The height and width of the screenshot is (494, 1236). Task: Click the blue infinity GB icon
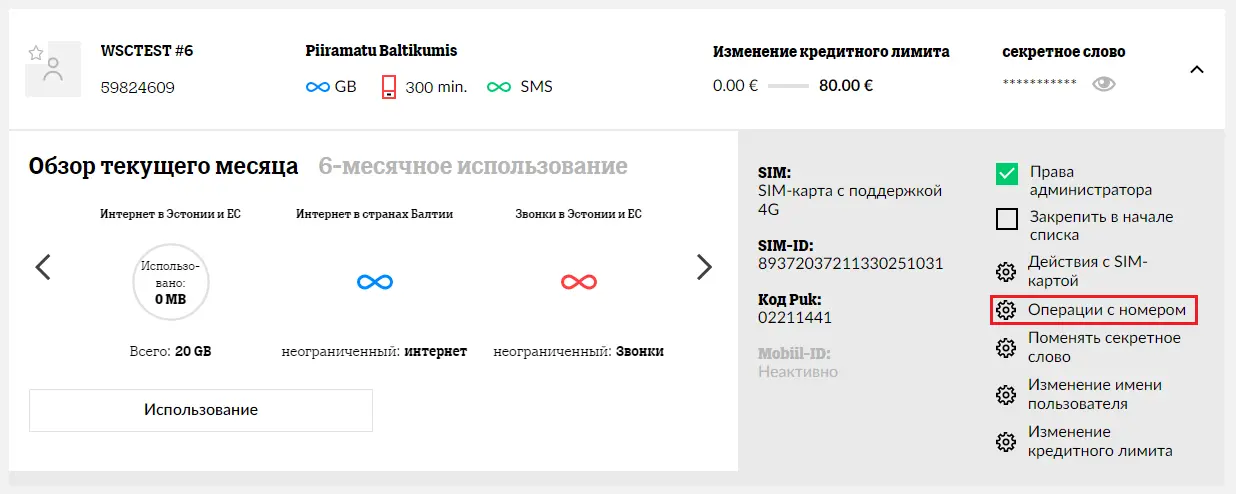318,87
